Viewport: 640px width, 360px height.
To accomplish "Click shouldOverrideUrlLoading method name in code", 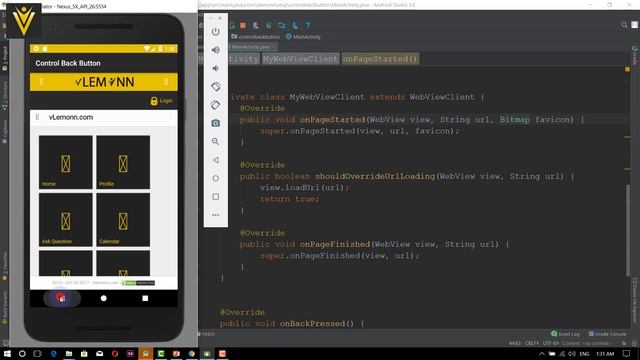I will click(375, 176).
